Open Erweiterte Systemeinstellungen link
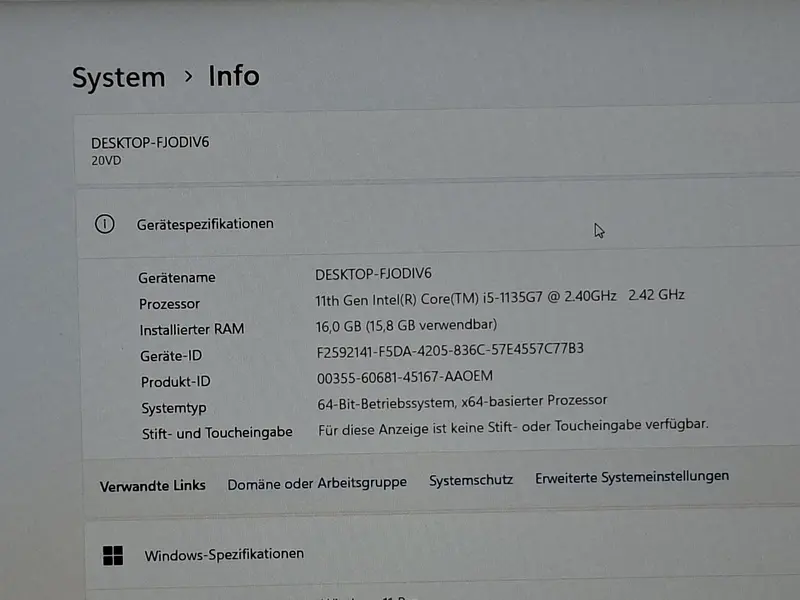This screenshot has height=600, width=800. click(632, 478)
